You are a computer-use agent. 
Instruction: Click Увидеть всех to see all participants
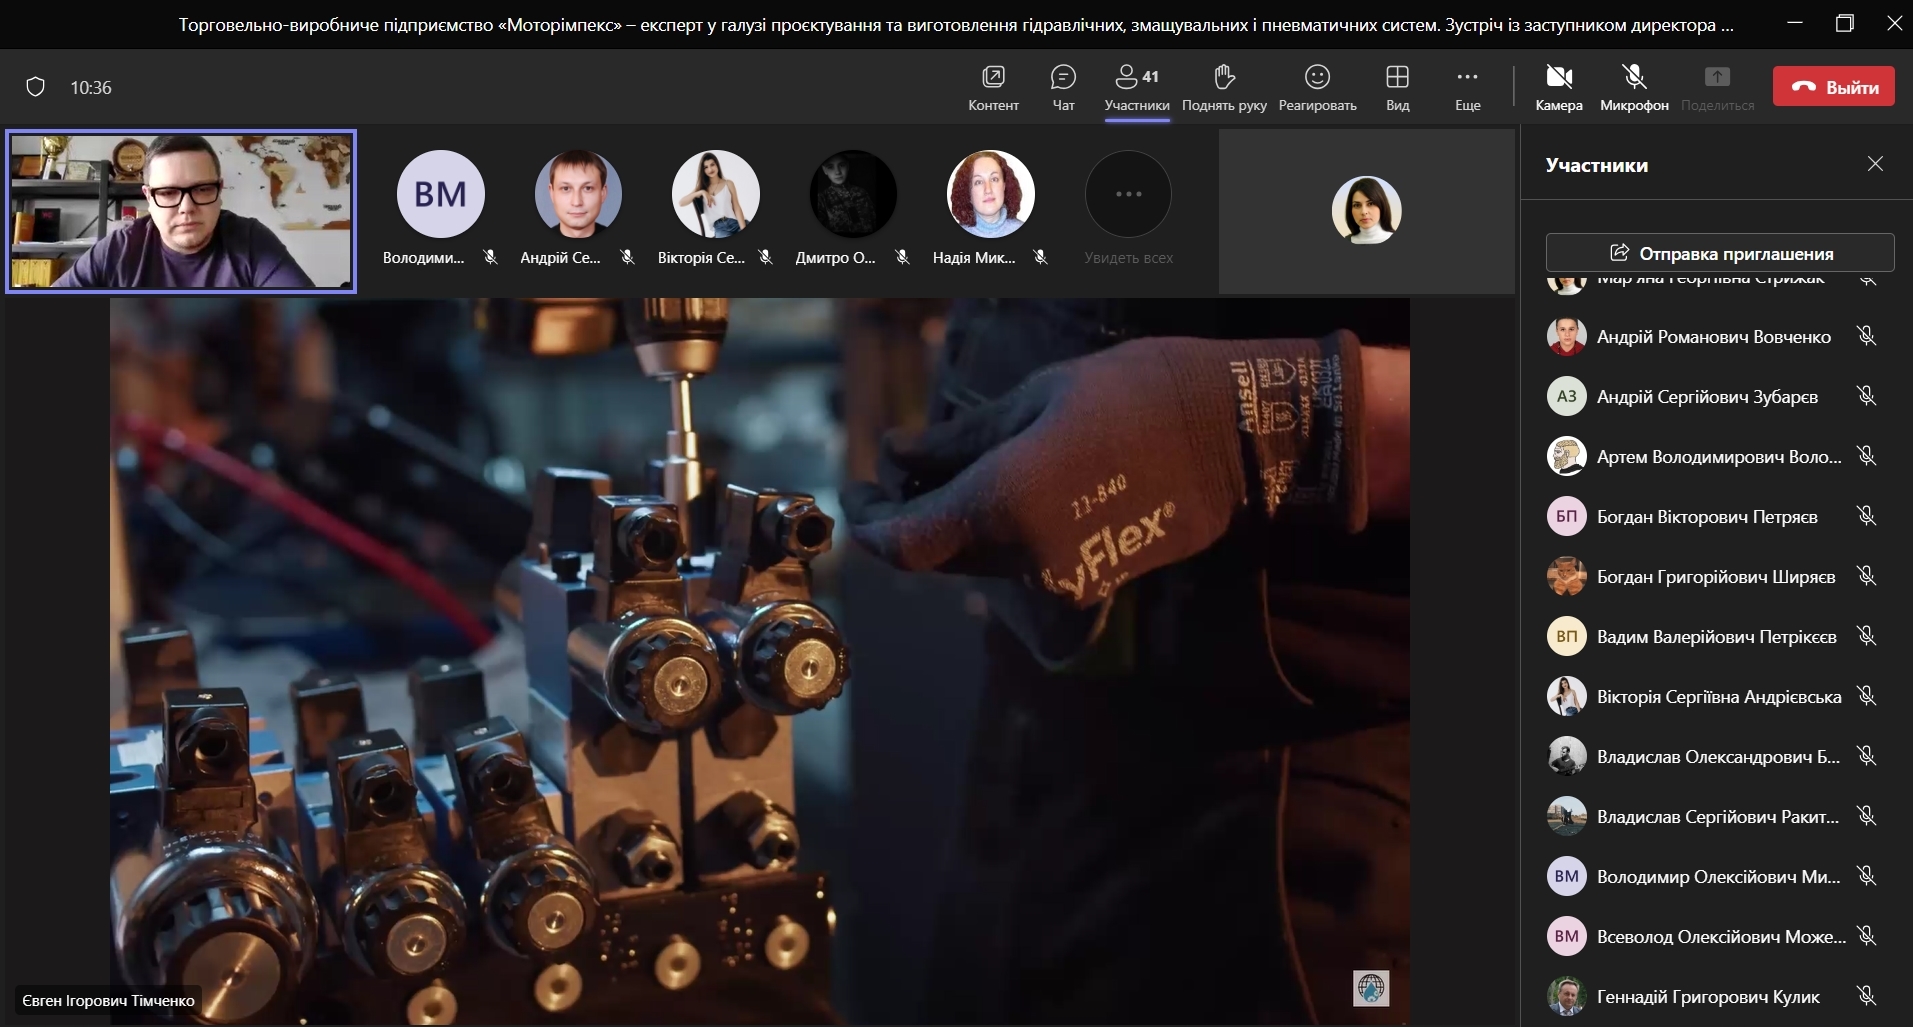(1128, 208)
